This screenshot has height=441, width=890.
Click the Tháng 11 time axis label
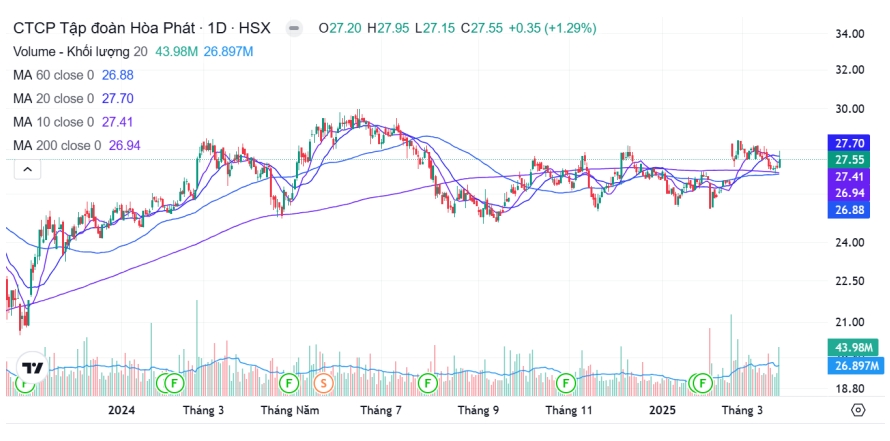pyautogui.click(x=569, y=410)
